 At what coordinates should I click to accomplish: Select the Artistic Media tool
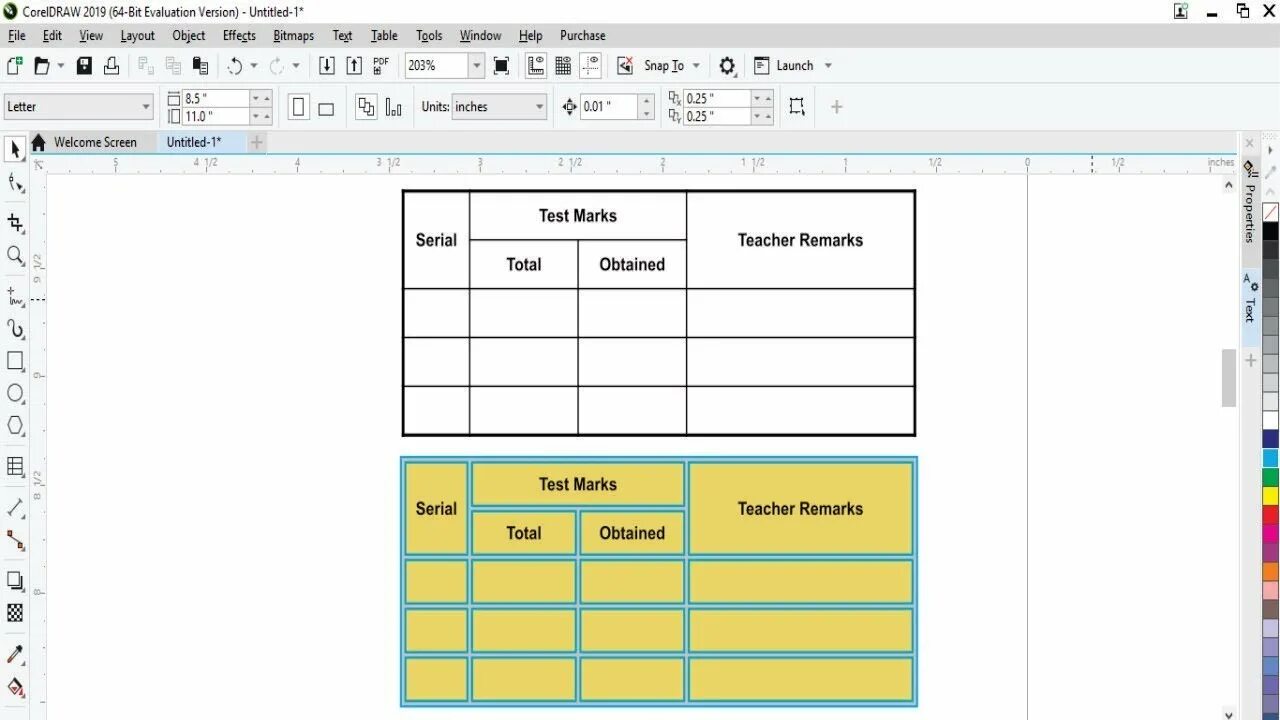coord(15,329)
